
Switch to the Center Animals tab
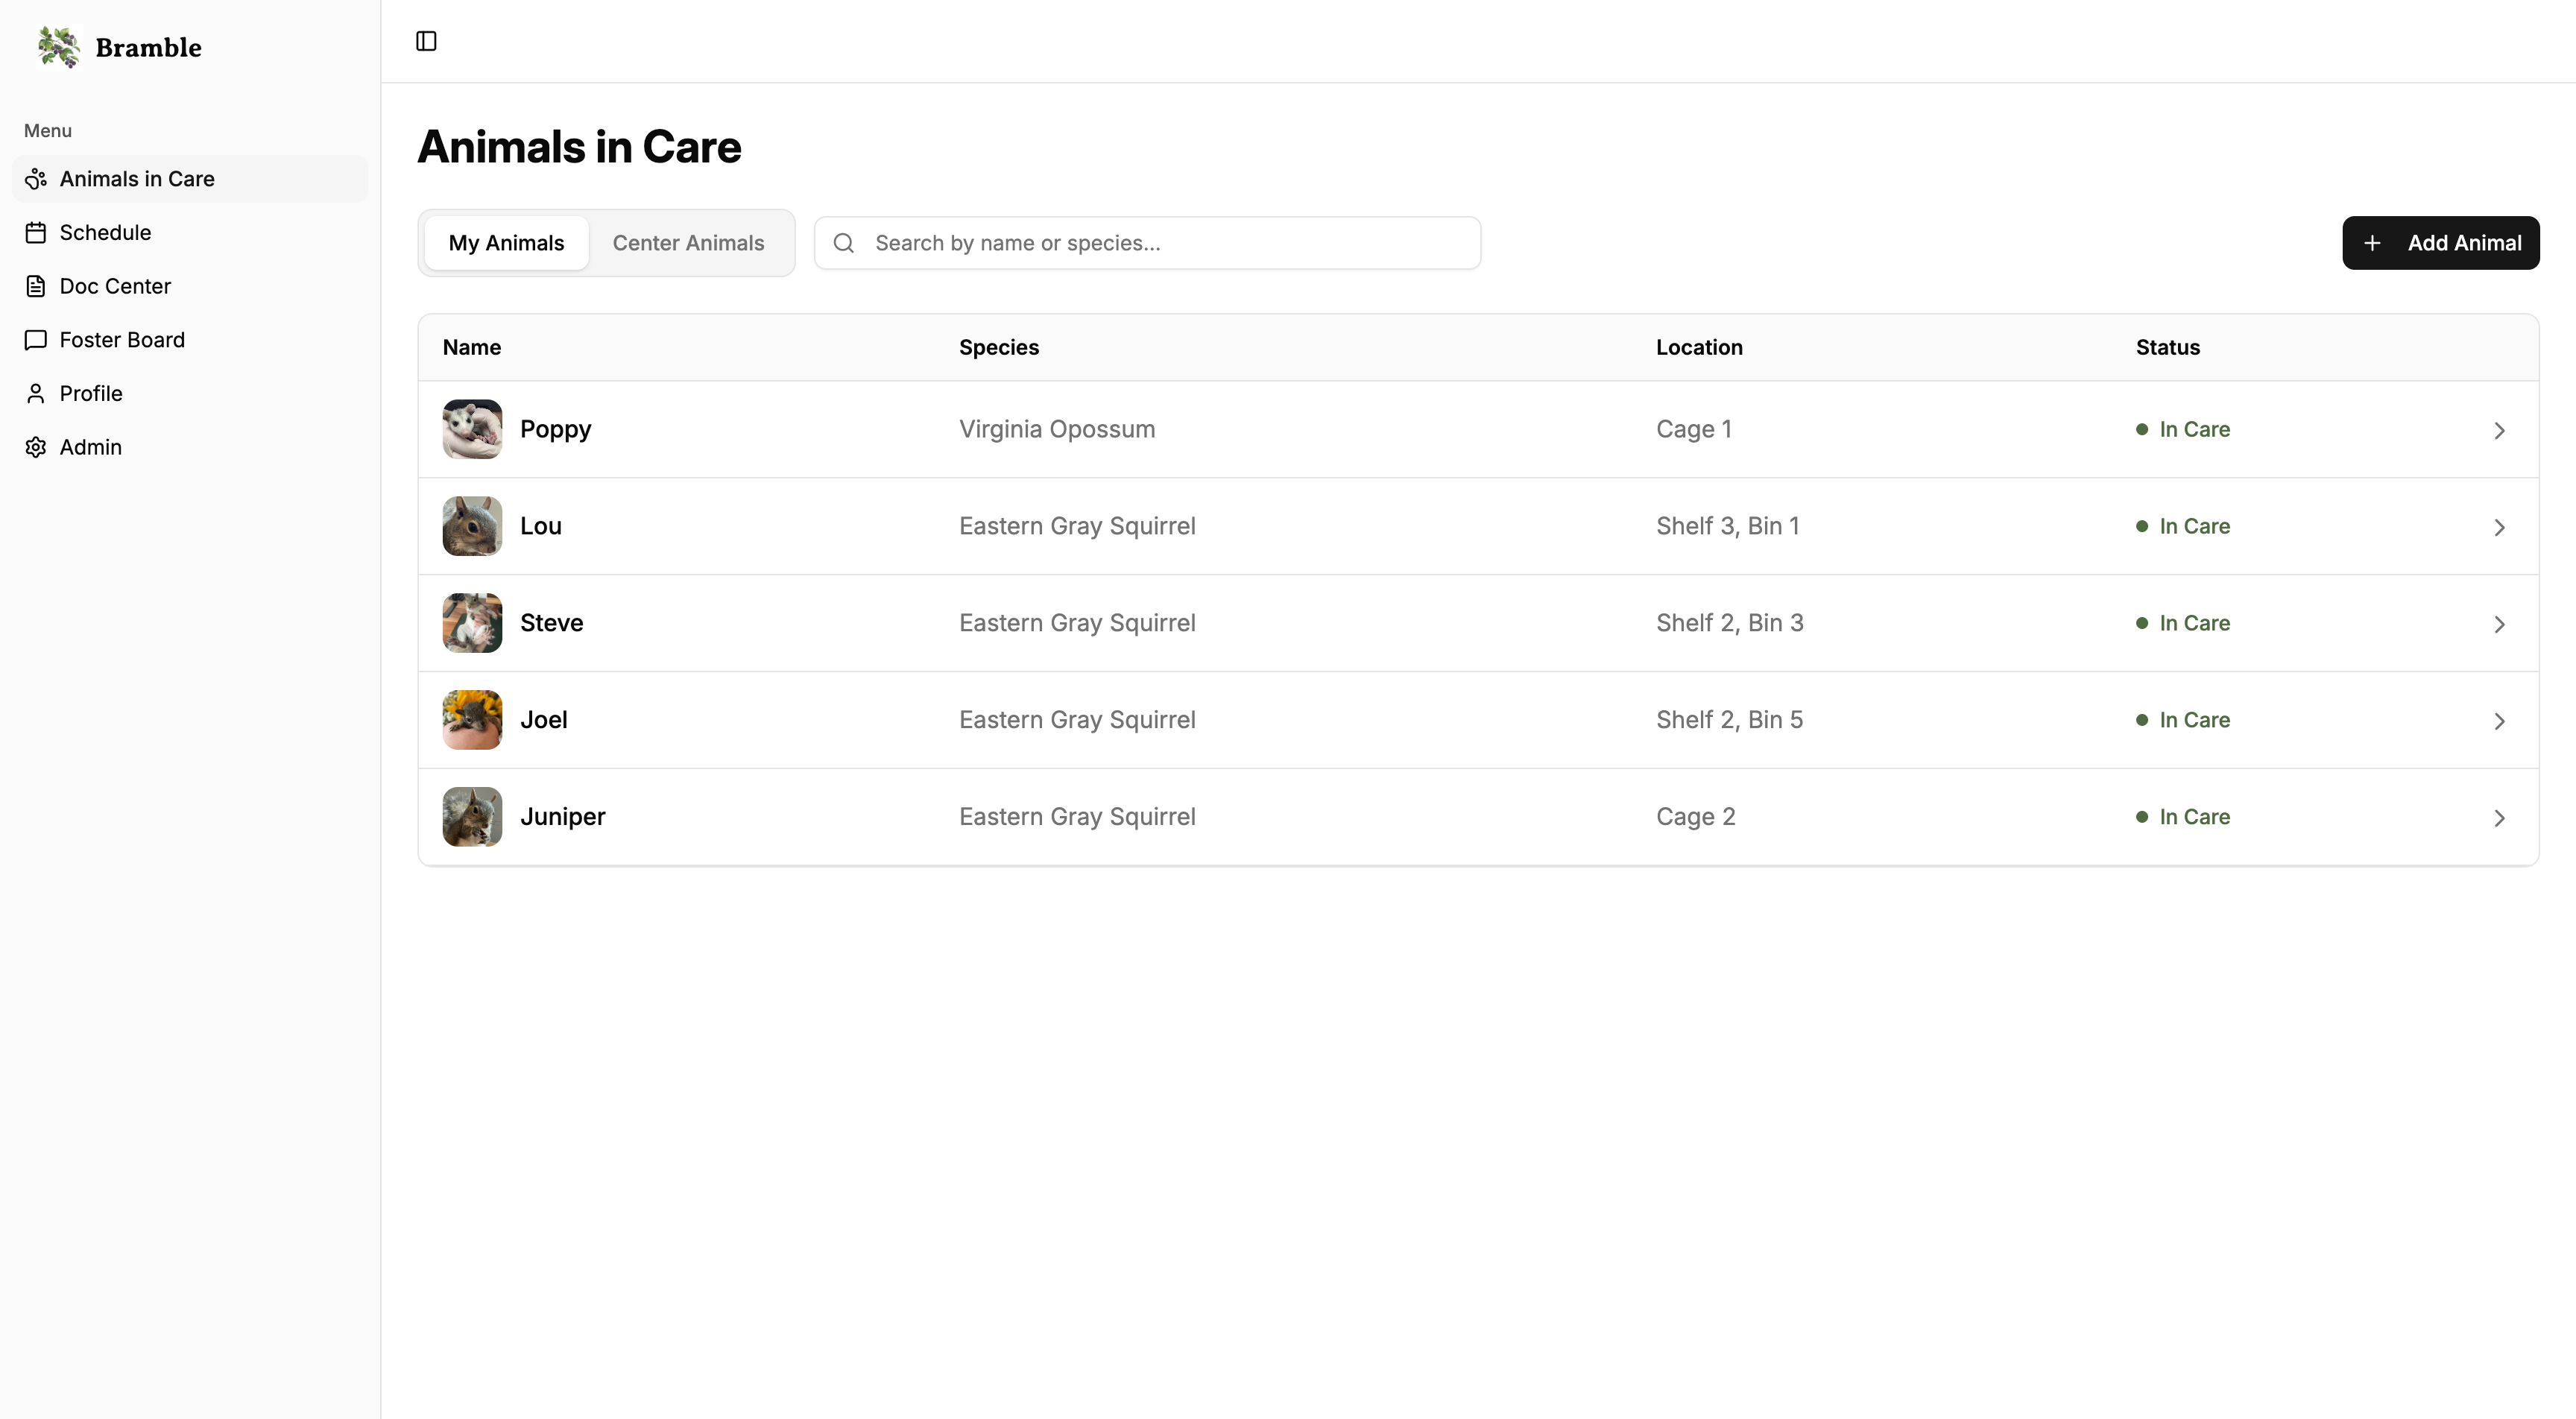[x=688, y=242]
